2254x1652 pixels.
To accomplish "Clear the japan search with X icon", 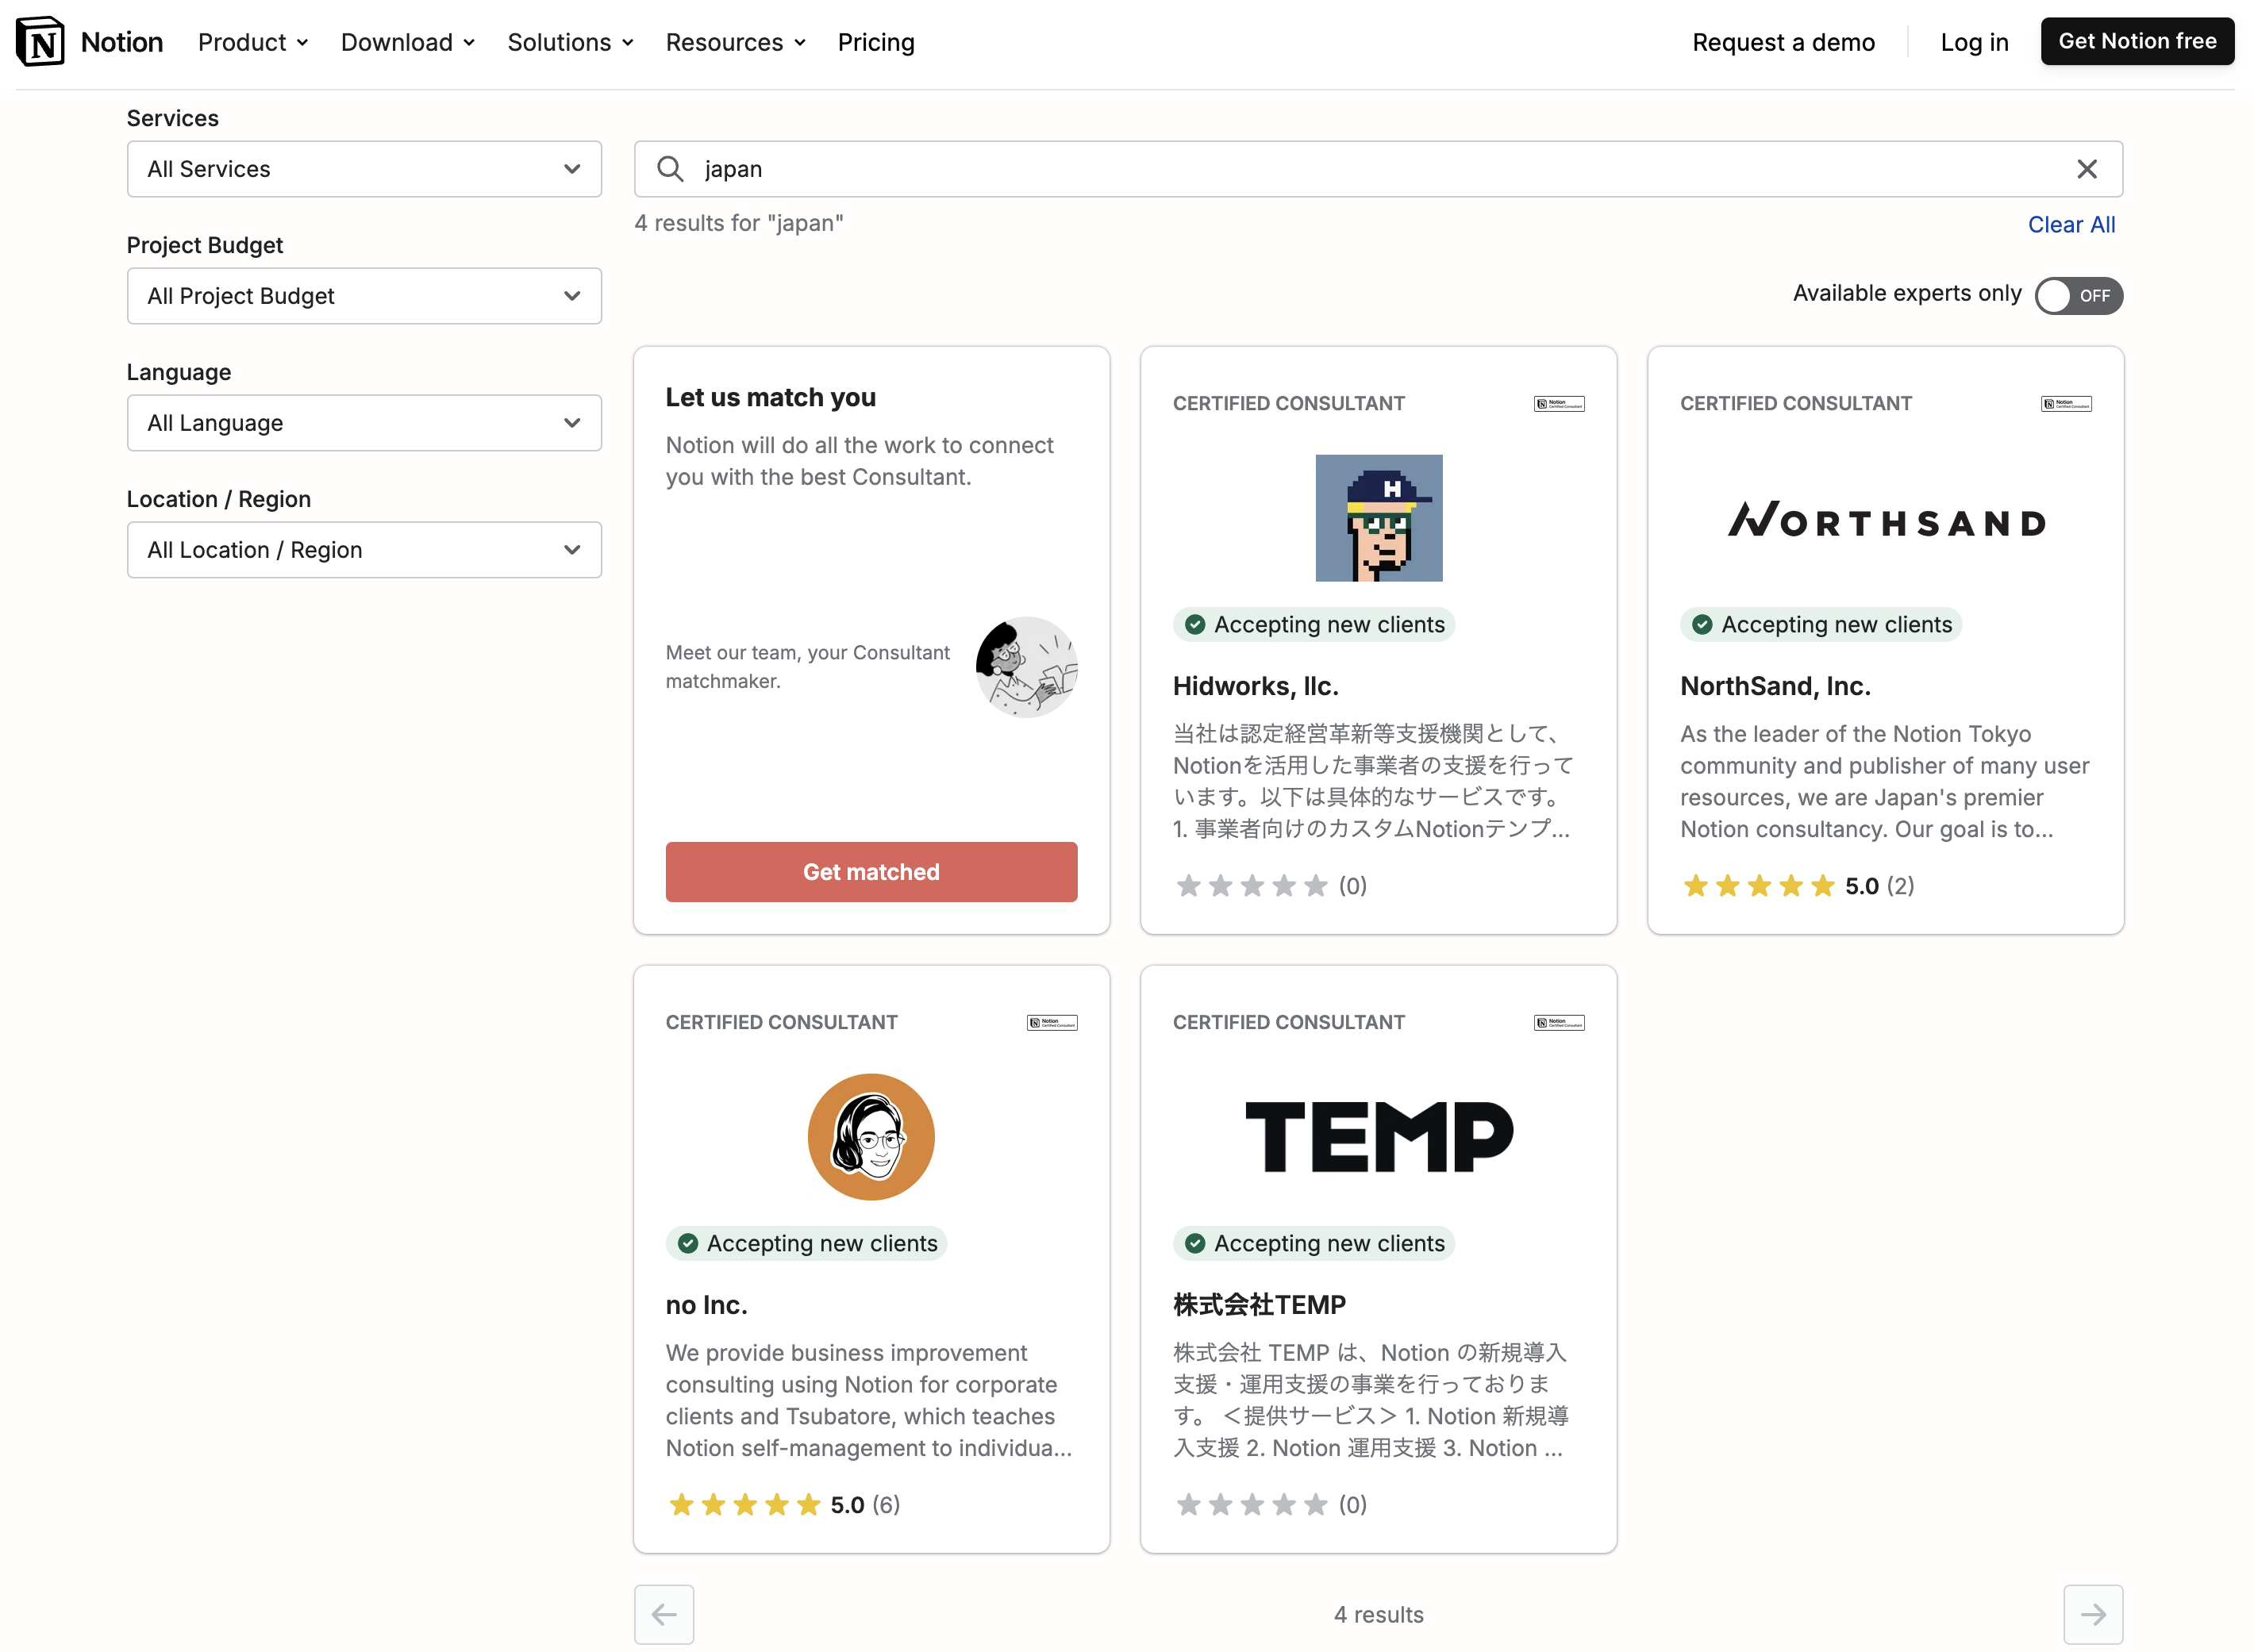I will coord(2086,169).
